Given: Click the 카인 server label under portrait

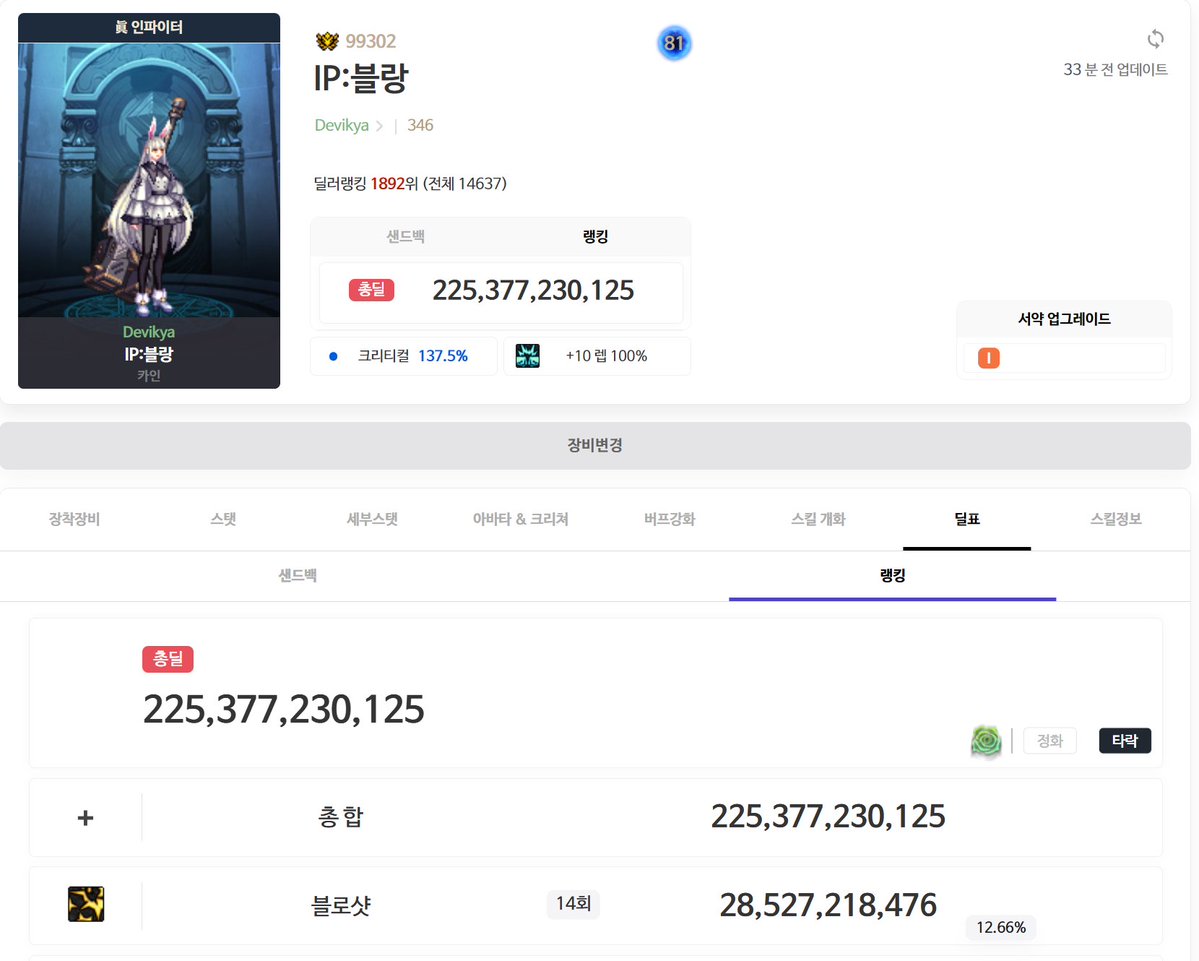Looking at the screenshot, I should [149, 375].
